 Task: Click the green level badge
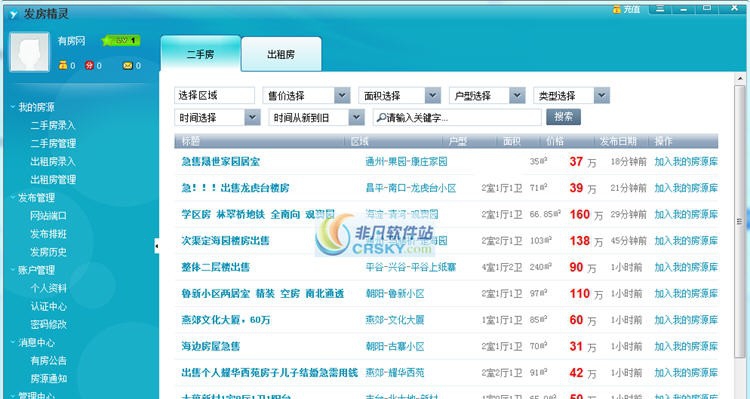[121, 41]
